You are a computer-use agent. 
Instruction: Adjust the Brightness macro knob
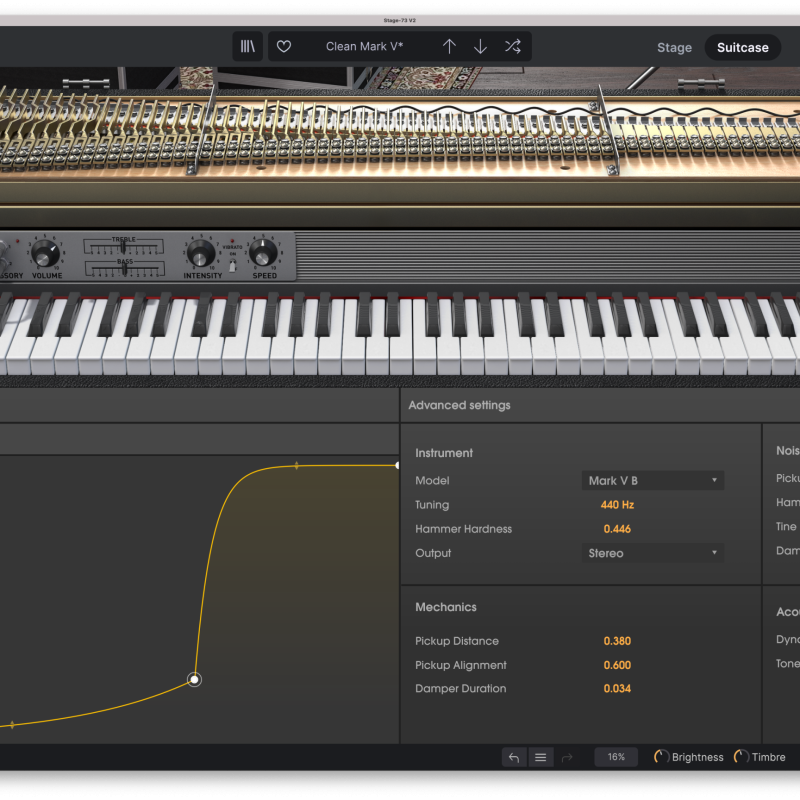[661, 757]
